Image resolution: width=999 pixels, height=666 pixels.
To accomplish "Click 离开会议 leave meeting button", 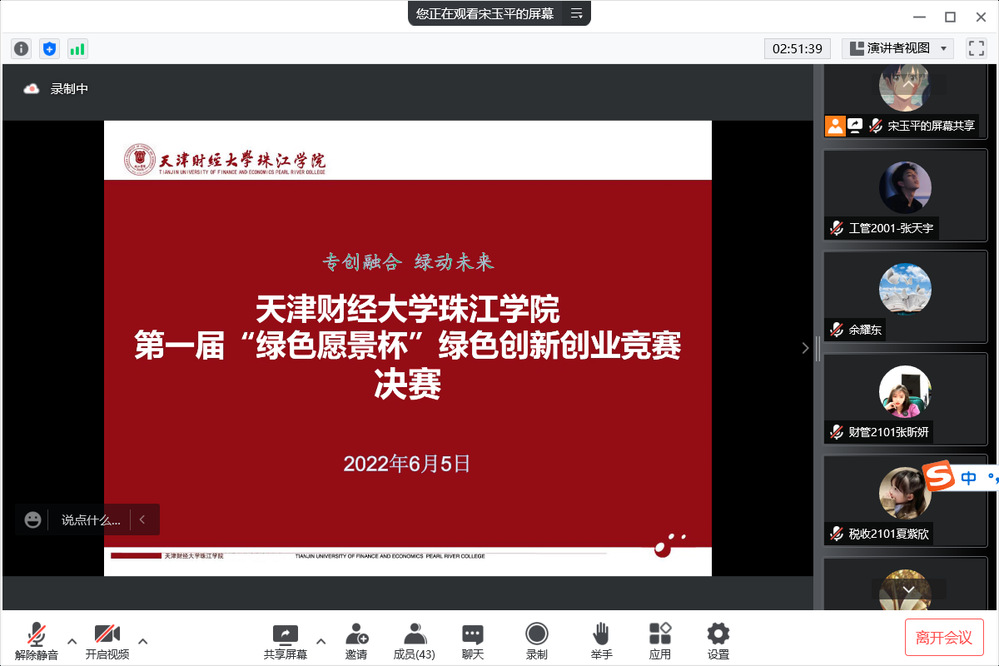I will coord(943,638).
